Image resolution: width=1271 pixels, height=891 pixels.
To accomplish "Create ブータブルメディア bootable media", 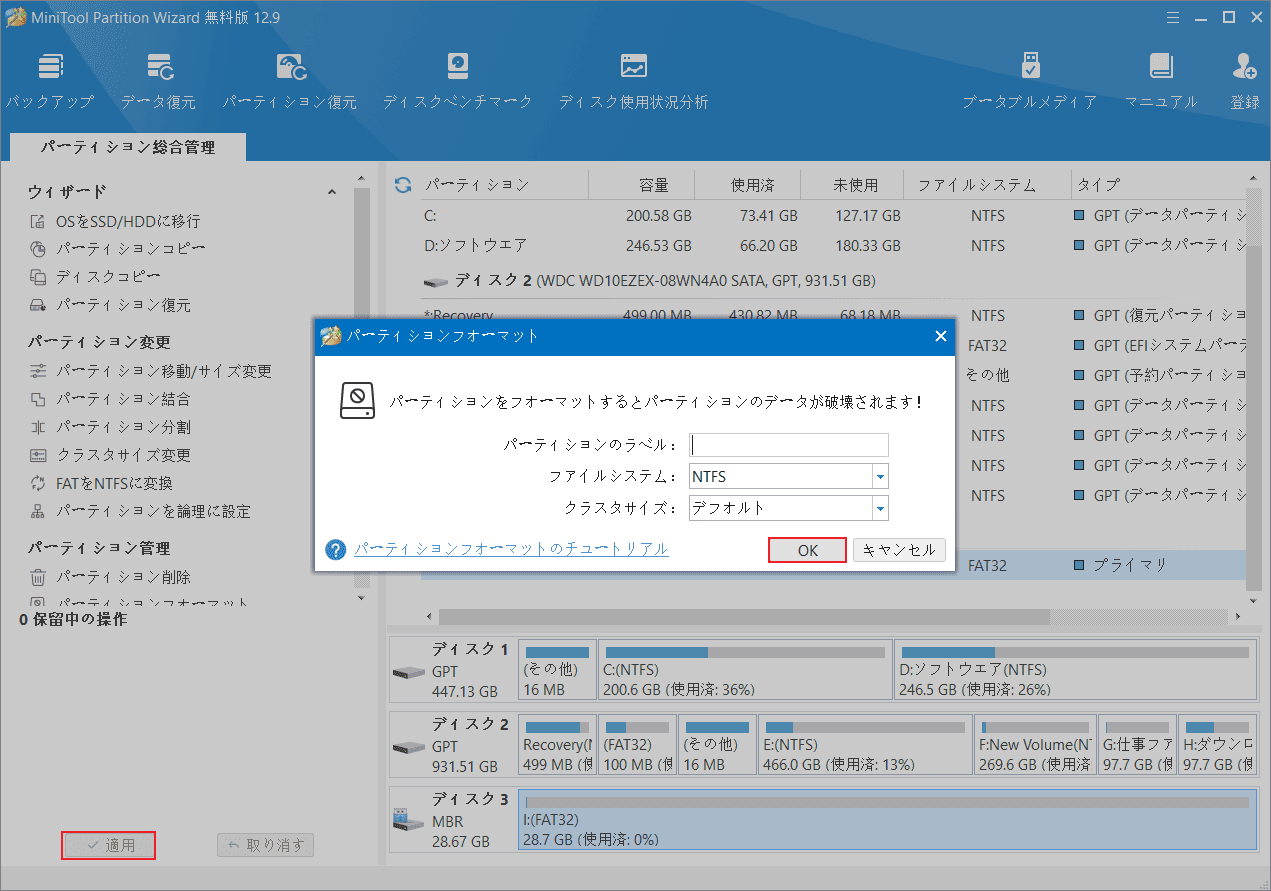I will point(1030,81).
